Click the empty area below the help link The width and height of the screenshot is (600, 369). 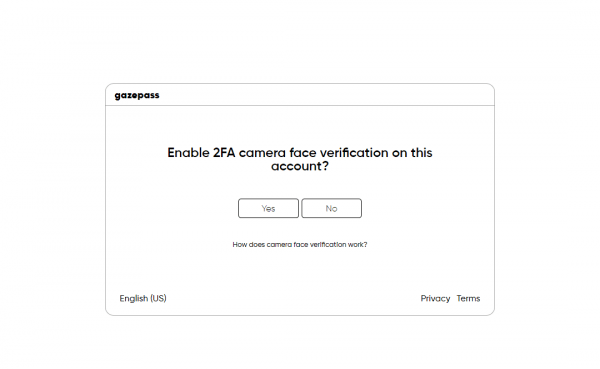tap(300, 270)
